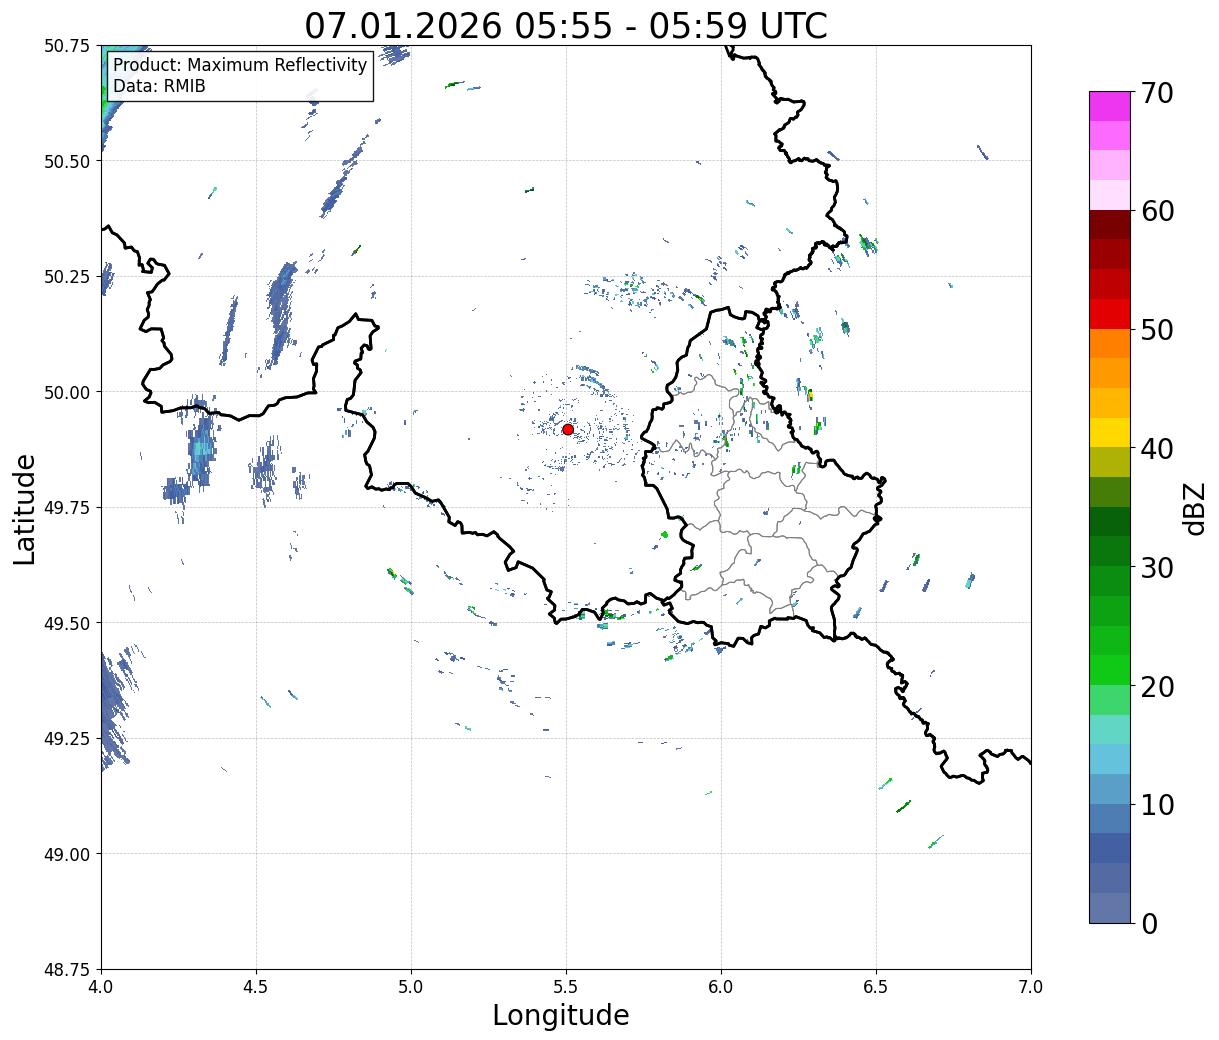Click the colorbar tick label 0
This screenshot has height=1040, width=1219.
[1149, 923]
